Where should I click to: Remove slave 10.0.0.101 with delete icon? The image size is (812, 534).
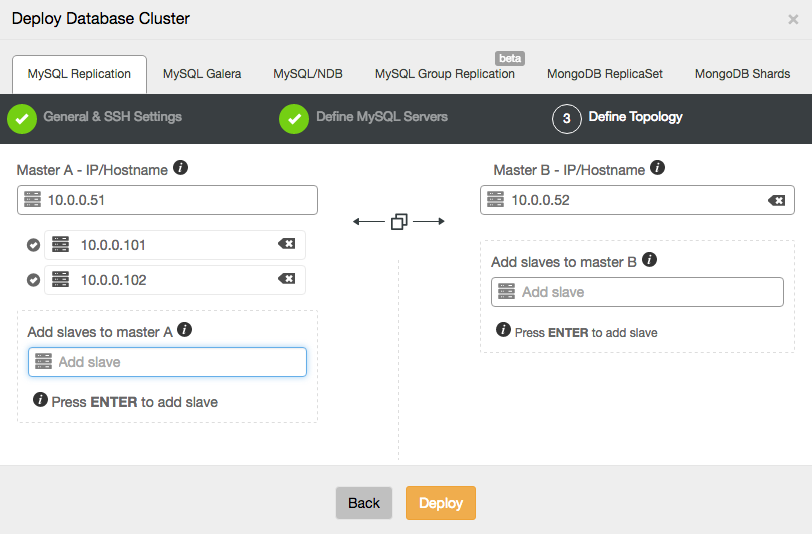pyautogui.click(x=286, y=243)
